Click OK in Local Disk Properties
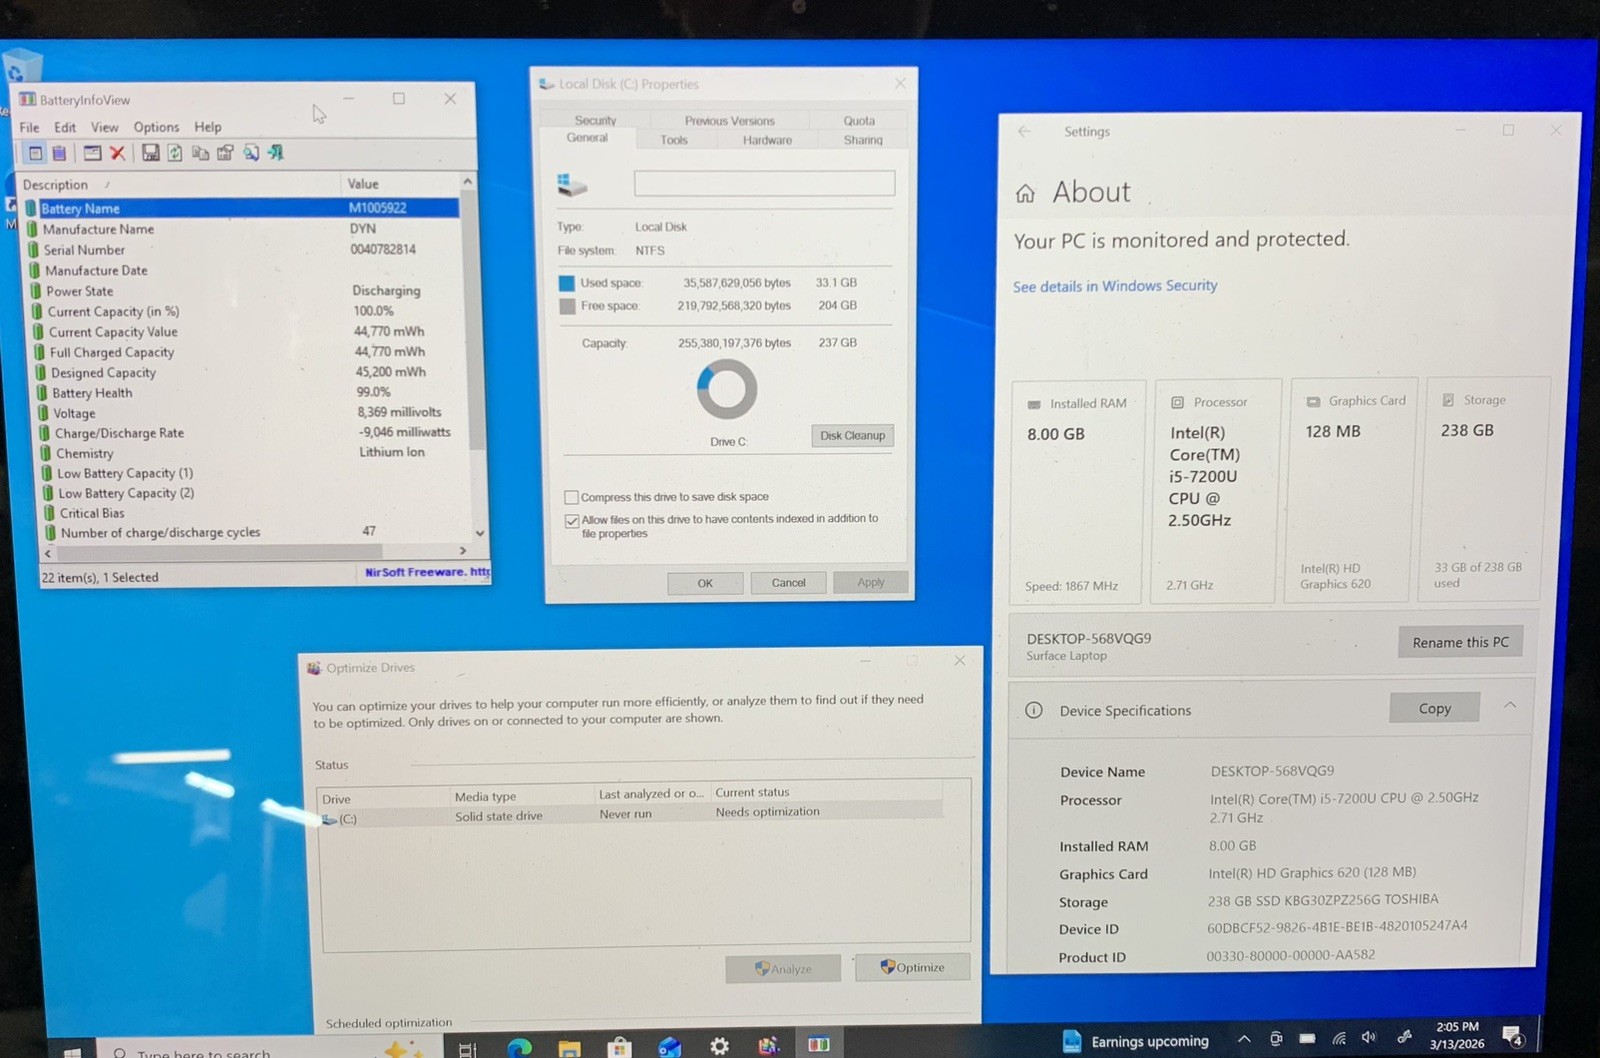The height and width of the screenshot is (1058, 1600). tap(705, 583)
